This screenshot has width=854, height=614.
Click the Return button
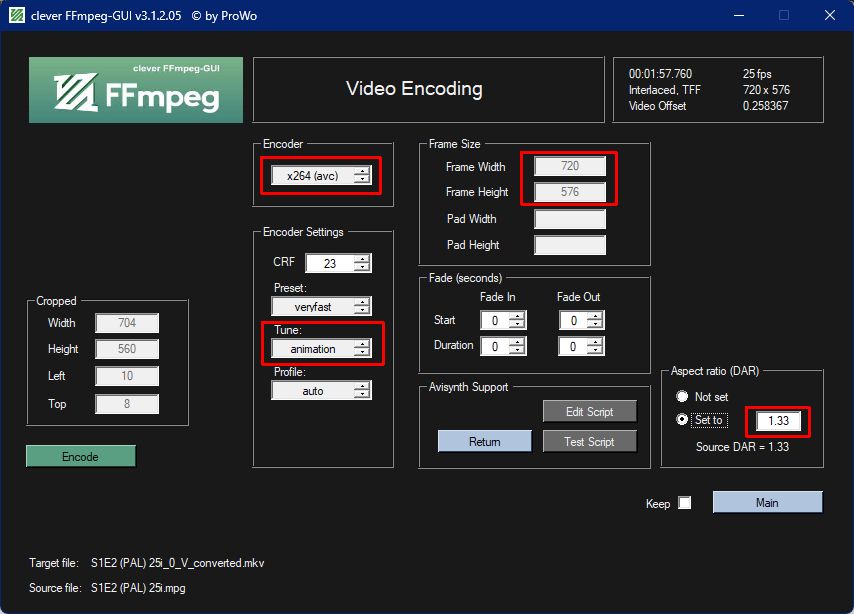click(485, 441)
